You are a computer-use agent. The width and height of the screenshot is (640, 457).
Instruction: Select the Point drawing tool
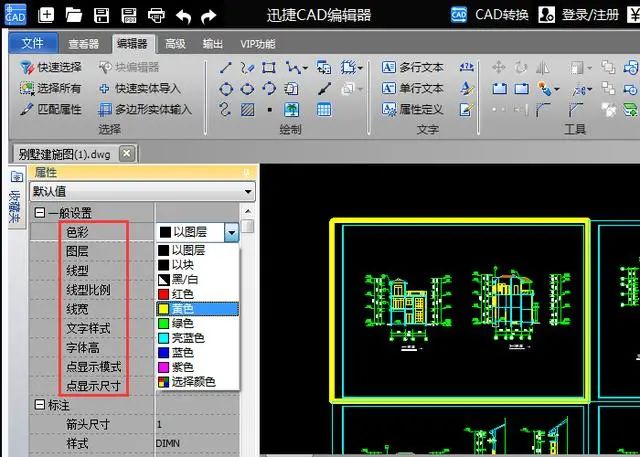coord(269,110)
